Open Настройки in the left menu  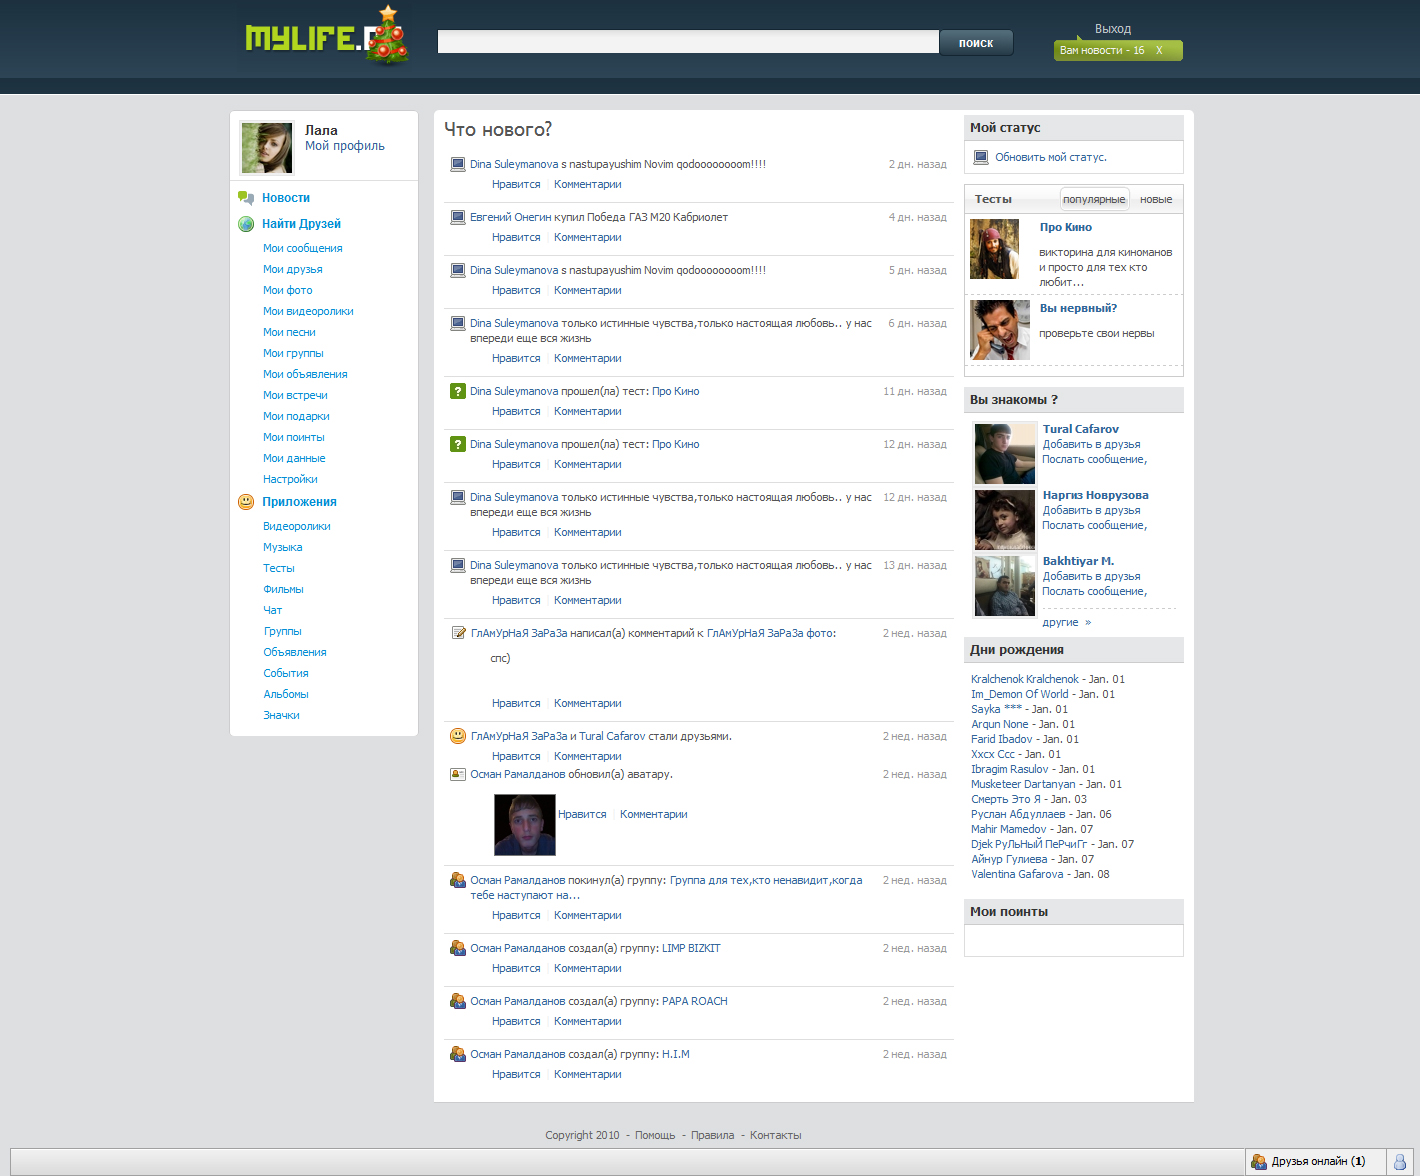(x=290, y=479)
